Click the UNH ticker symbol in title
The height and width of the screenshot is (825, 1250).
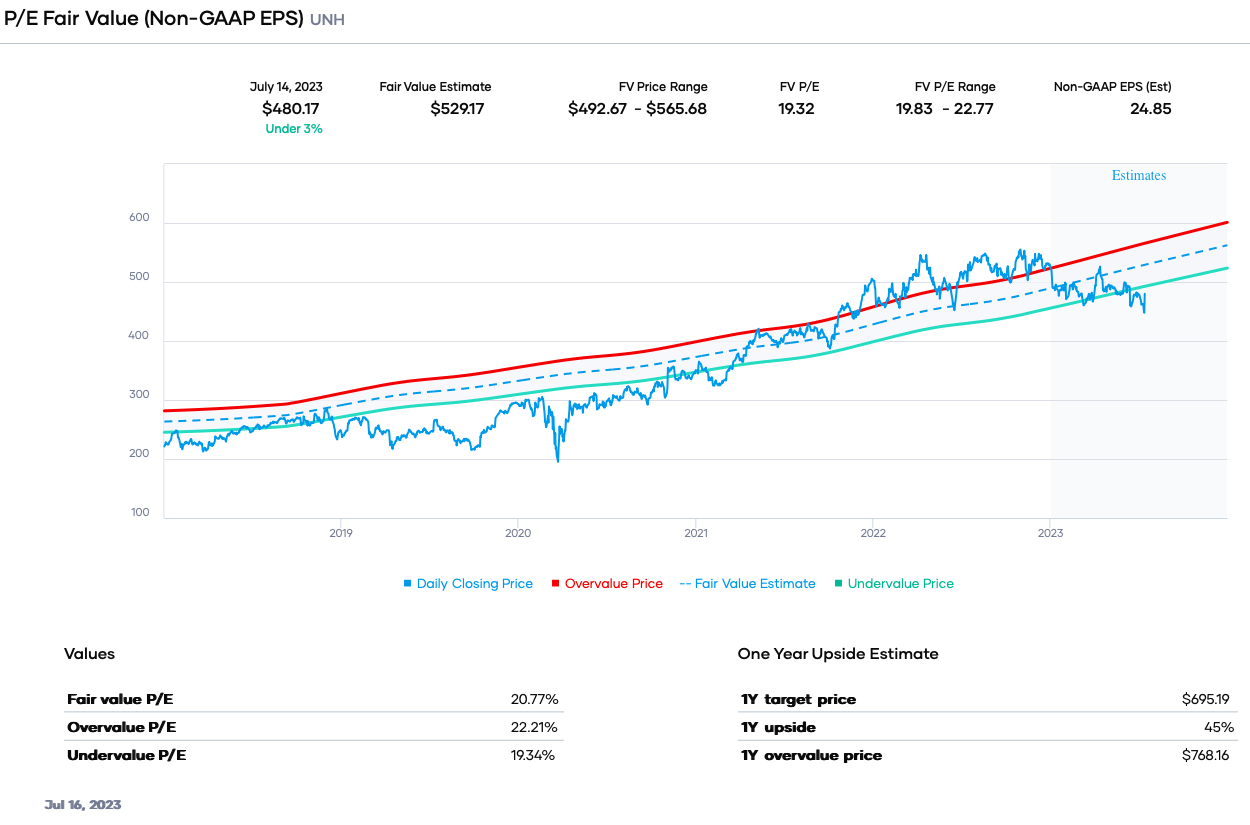point(327,20)
